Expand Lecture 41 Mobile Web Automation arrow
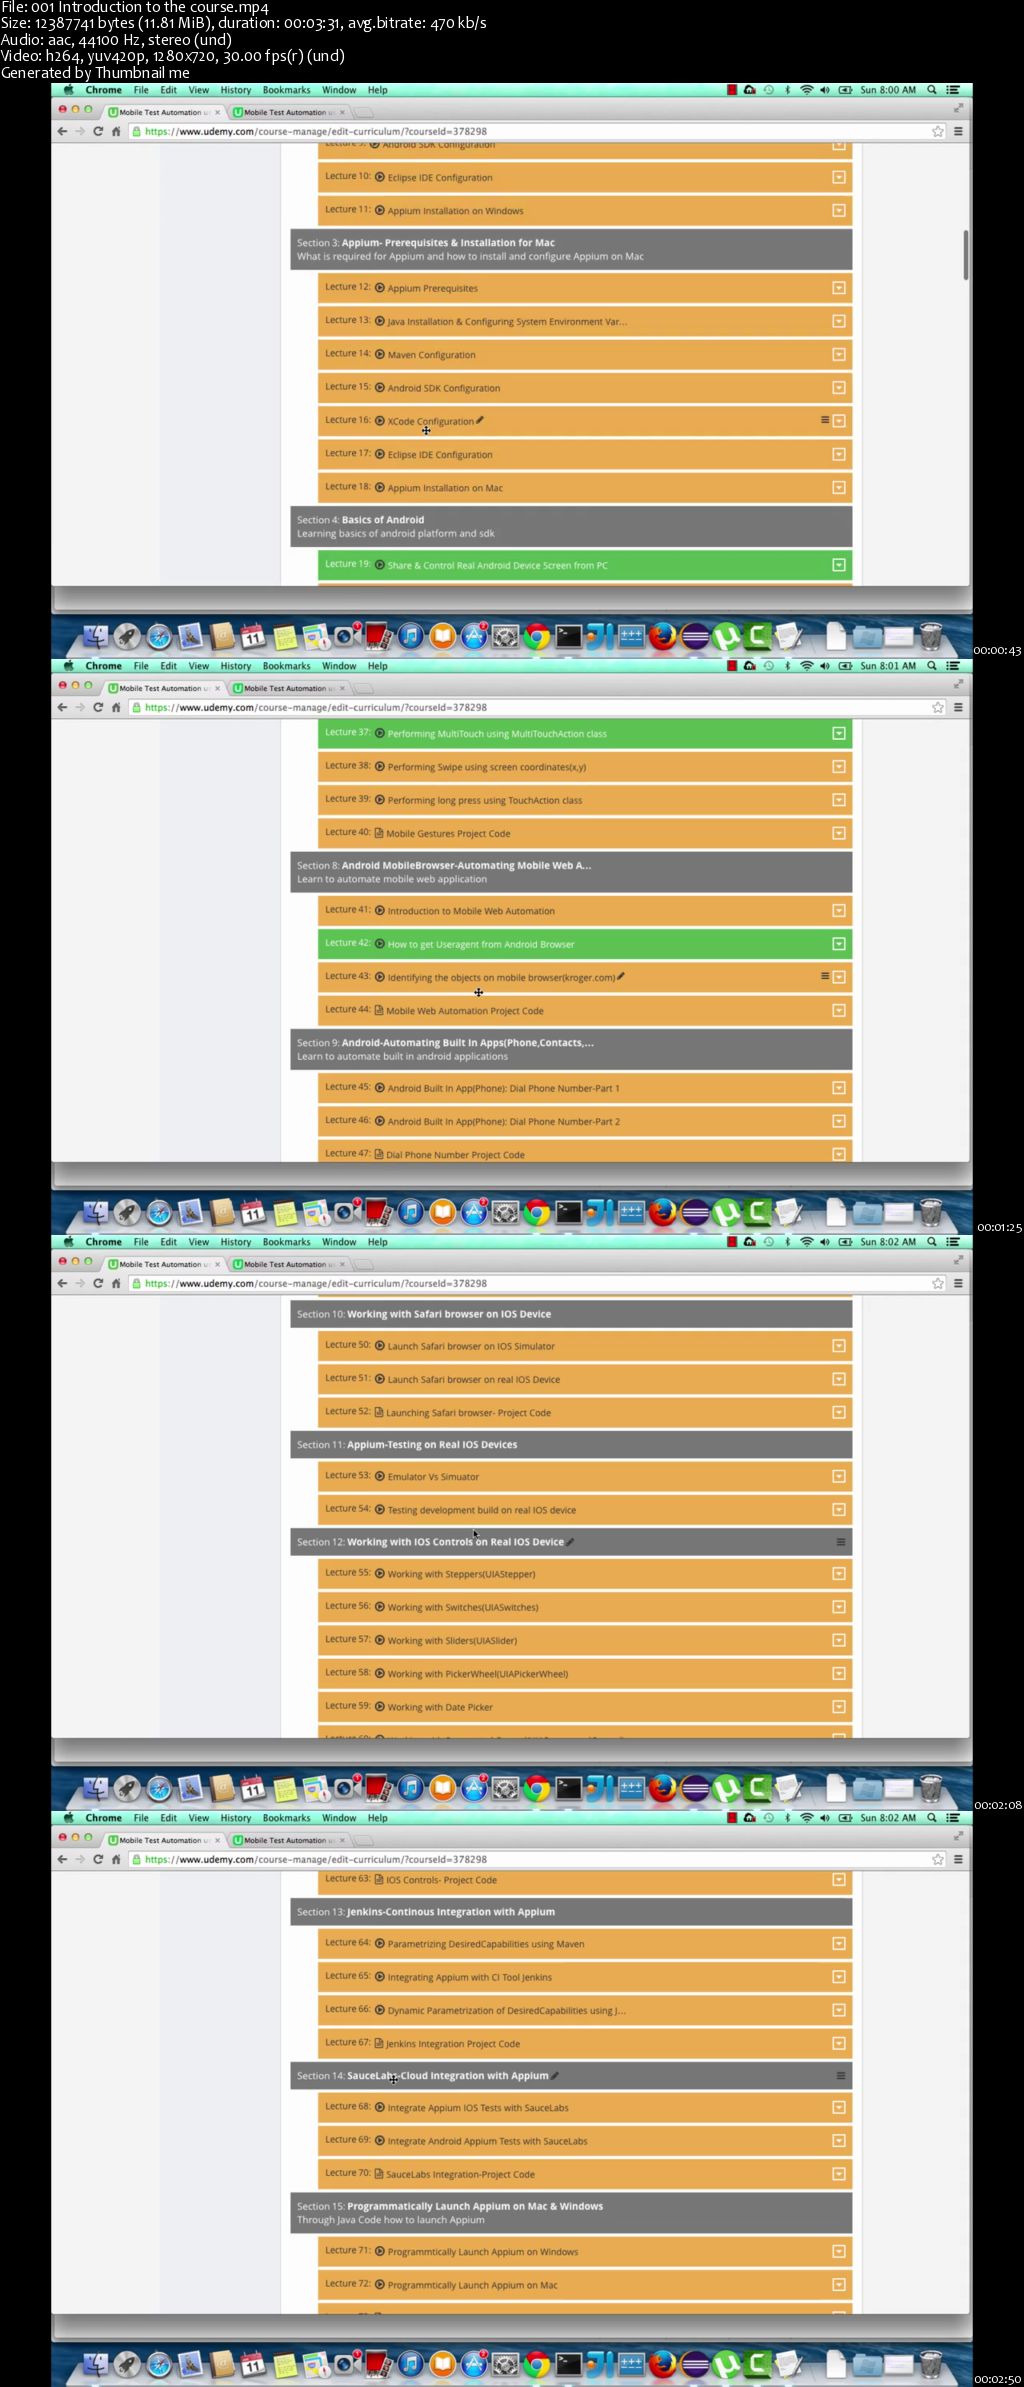The height and width of the screenshot is (2387, 1024). 839,910
